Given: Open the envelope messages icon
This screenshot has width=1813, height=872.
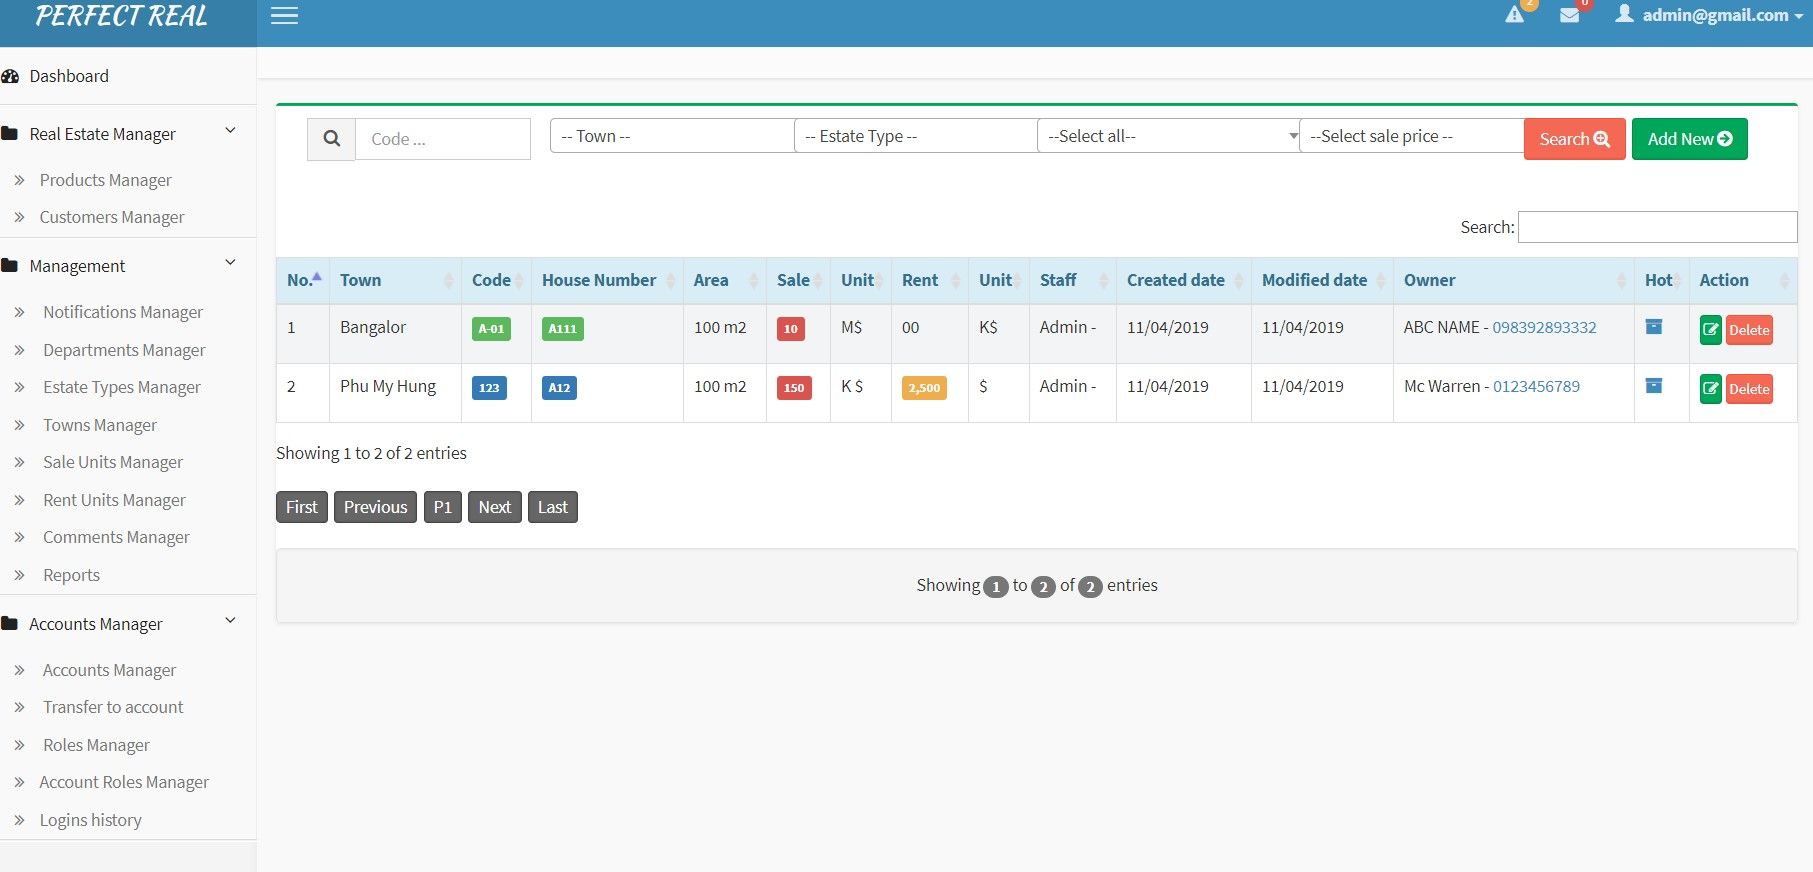Looking at the screenshot, I should tap(1569, 16).
